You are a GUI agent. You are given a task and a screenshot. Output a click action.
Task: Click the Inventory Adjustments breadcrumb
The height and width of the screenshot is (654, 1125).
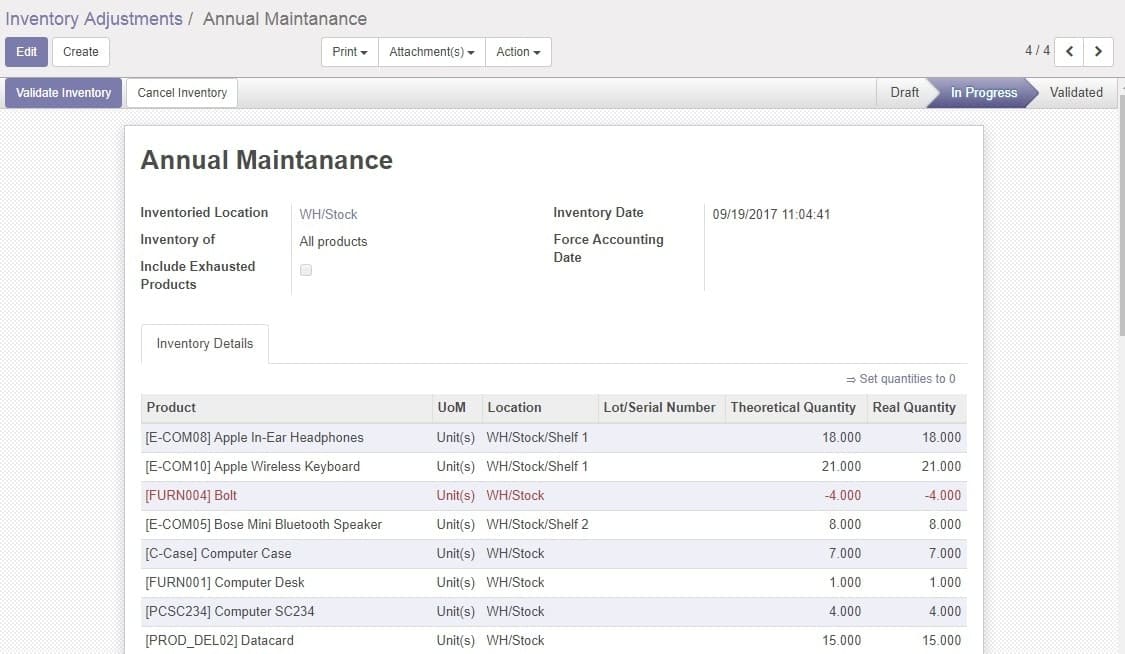coord(94,19)
